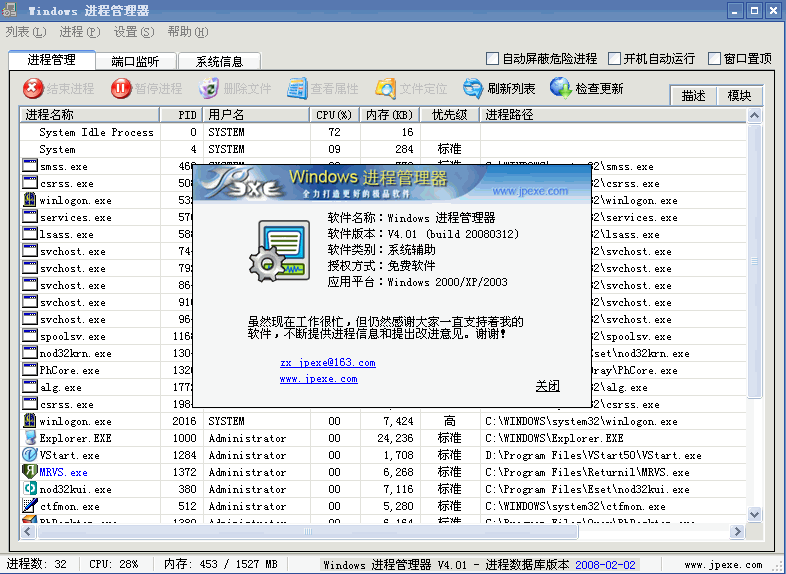This screenshot has height=574, width=786.
Task: Select the spoolsv.exe process icon
Action: pyautogui.click(x=30, y=335)
